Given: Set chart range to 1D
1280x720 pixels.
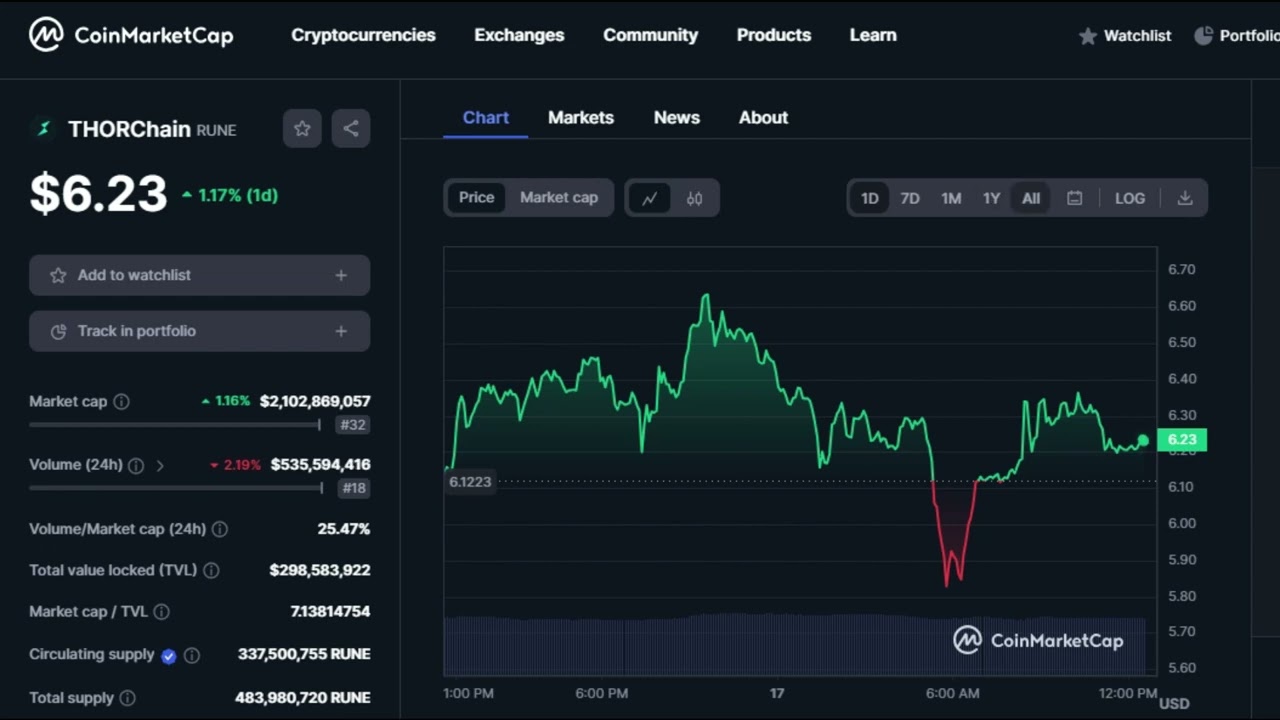Looking at the screenshot, I should [870, 198].
